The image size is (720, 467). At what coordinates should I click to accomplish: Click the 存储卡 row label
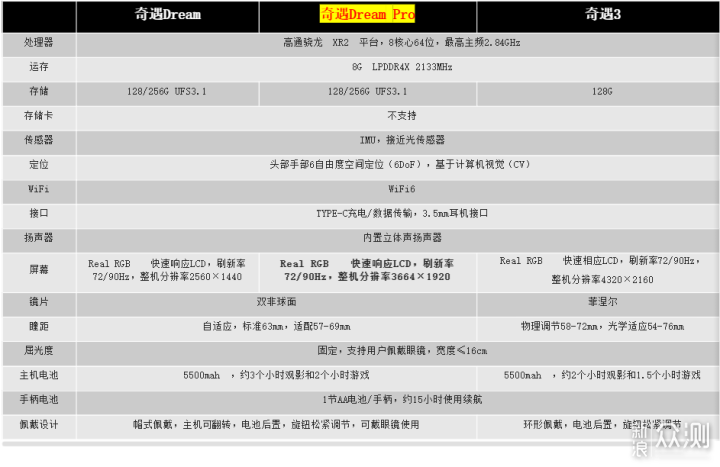[x=39, y=116]
